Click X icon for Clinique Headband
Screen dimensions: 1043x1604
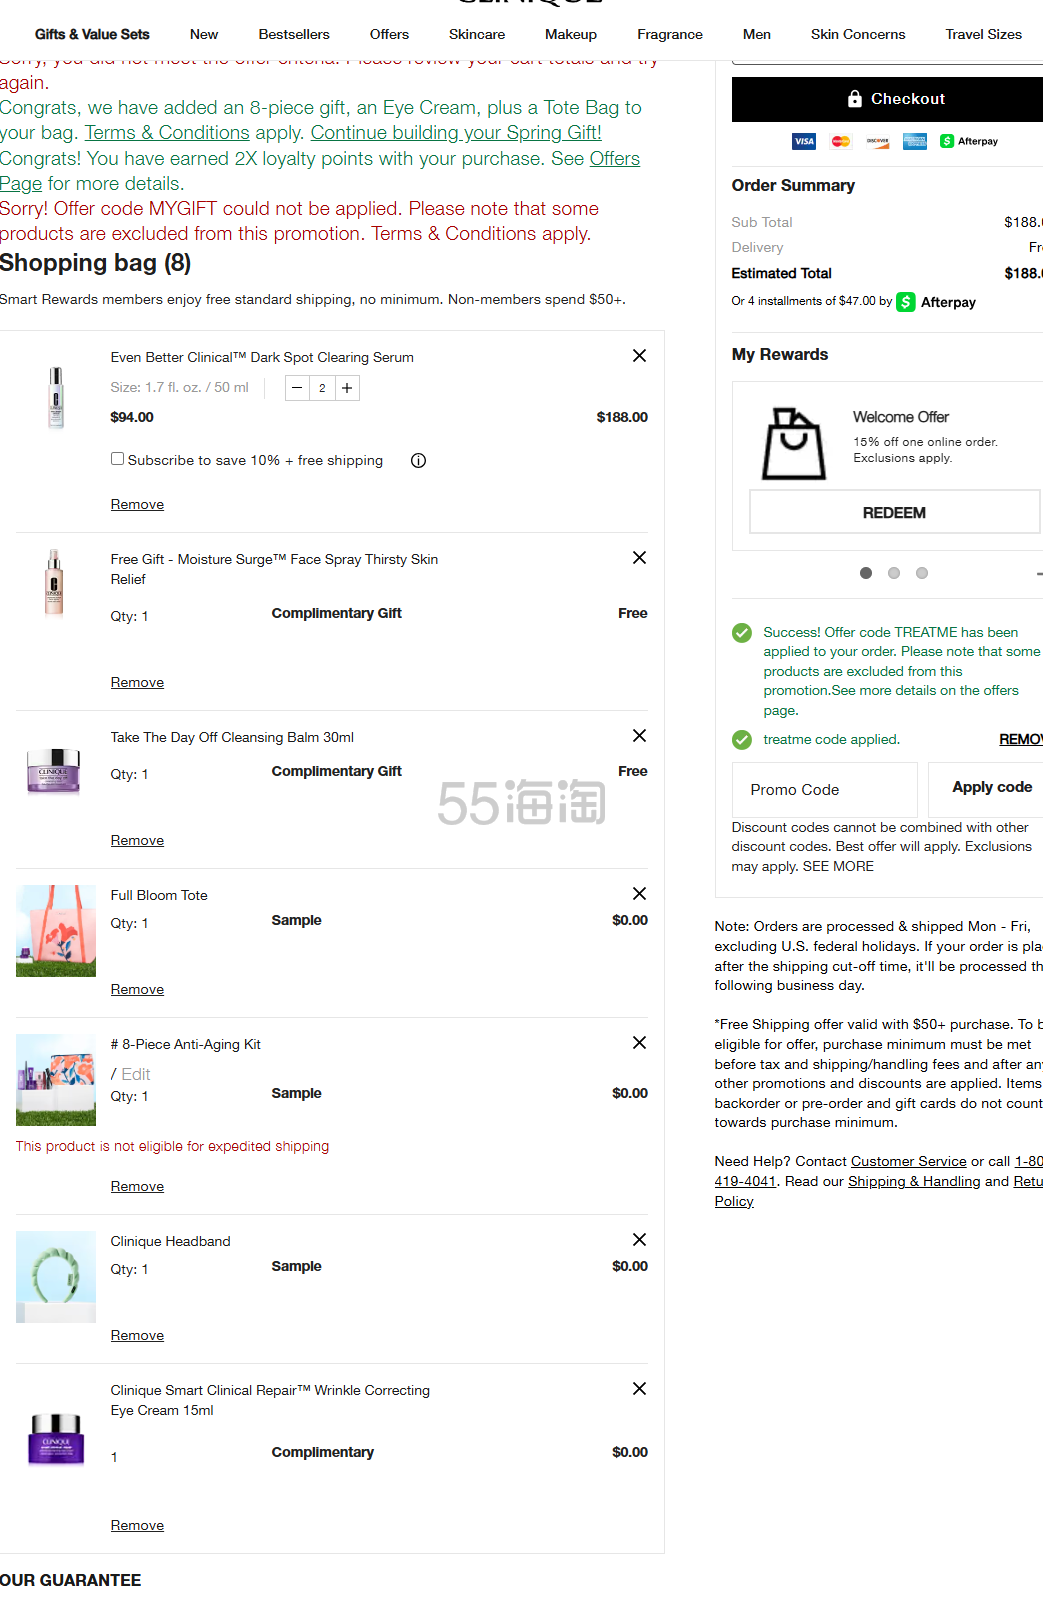pyautogui.click(x=639, y=1240)
